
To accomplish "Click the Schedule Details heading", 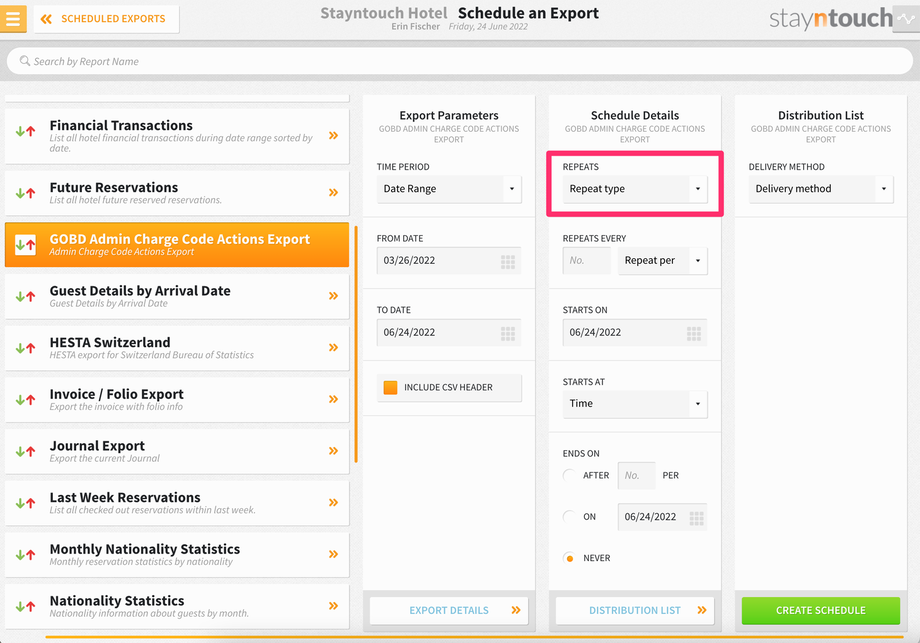I will (x=635, y=115).
